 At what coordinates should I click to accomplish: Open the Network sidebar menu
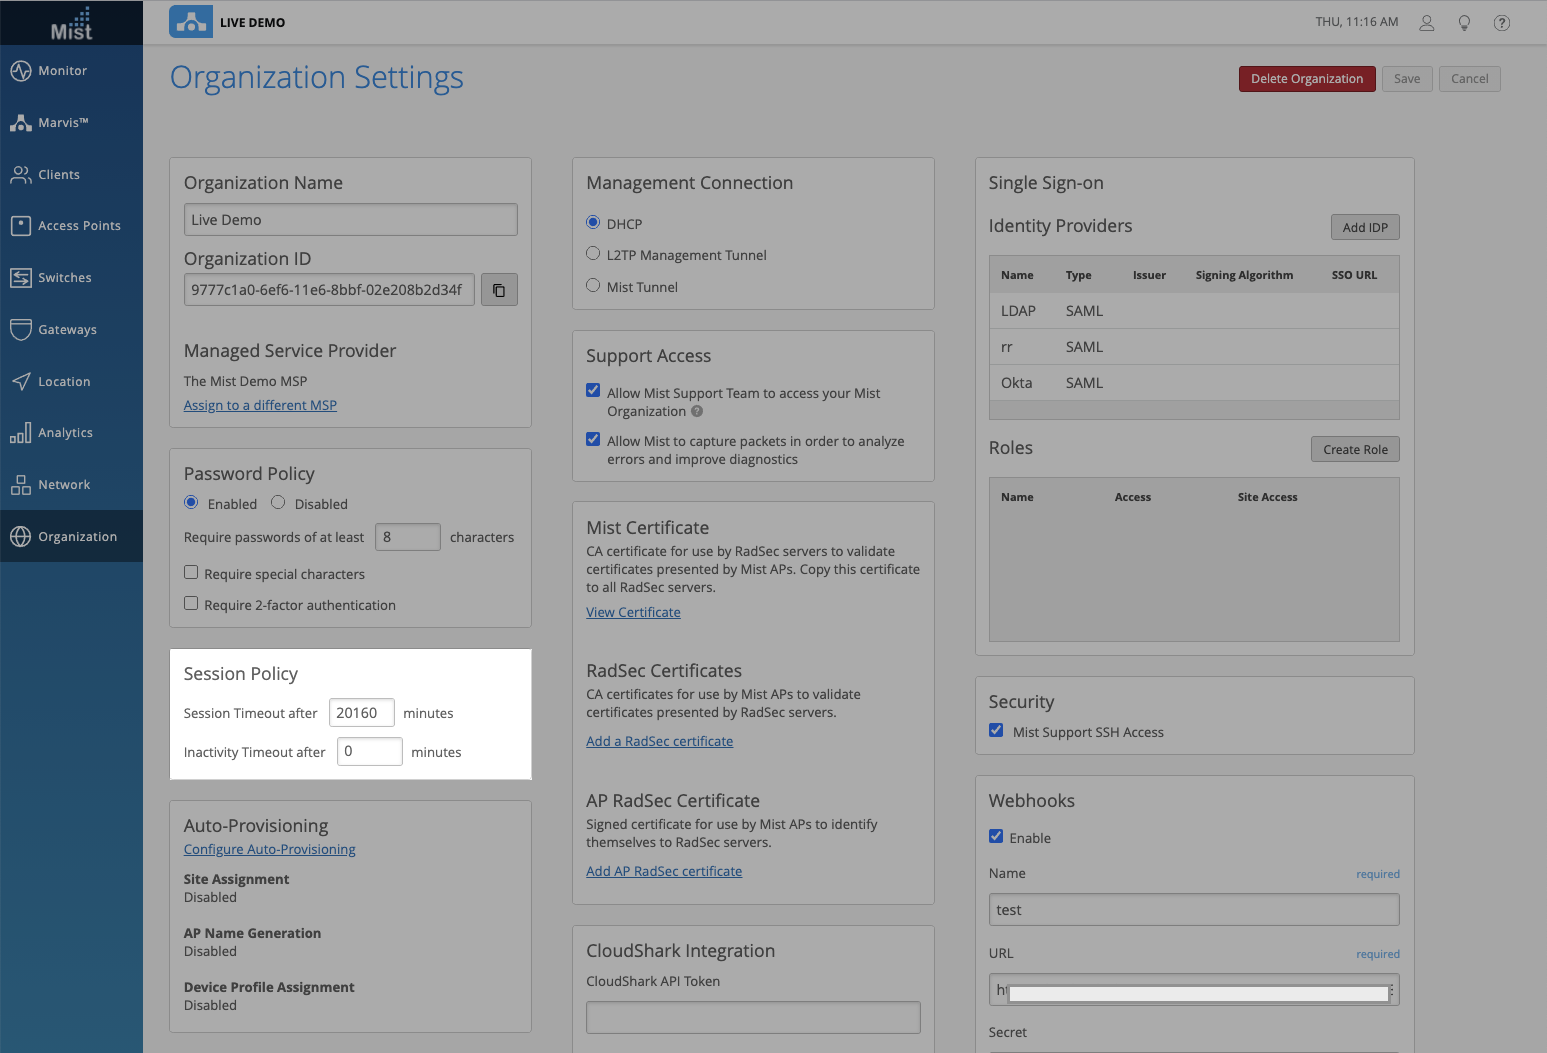64,485
